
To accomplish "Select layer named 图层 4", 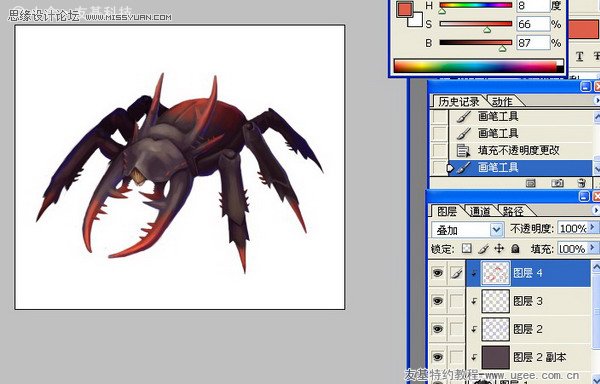I will click(528, 273).
